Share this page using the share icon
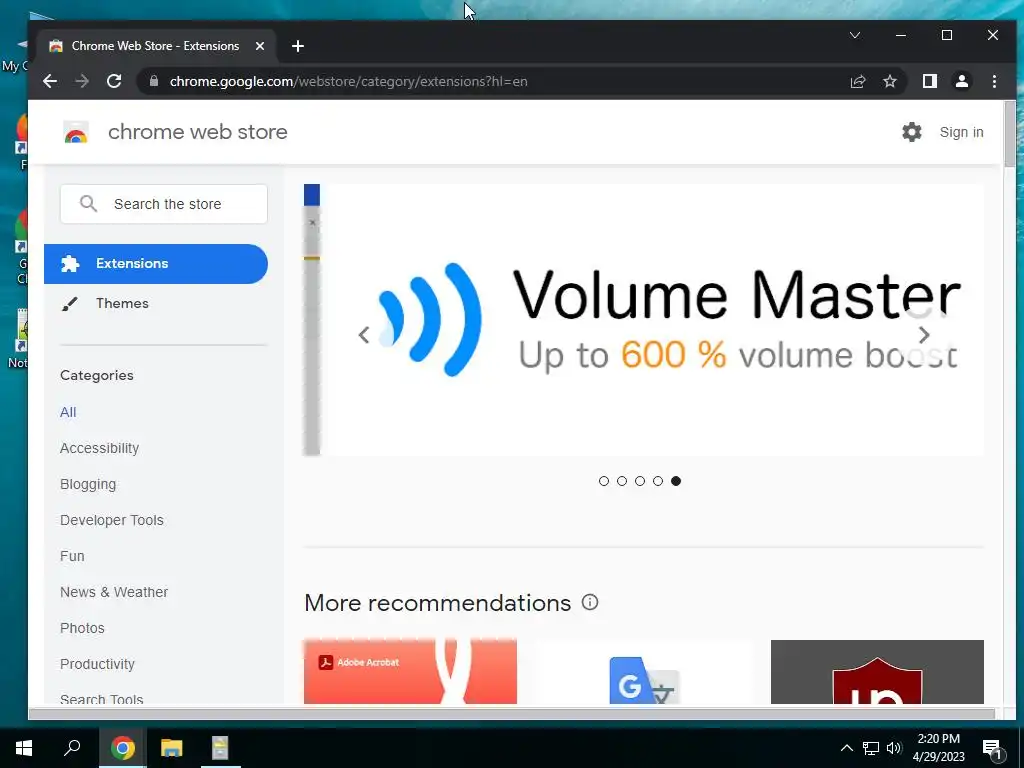 click(x=857, y=81)
